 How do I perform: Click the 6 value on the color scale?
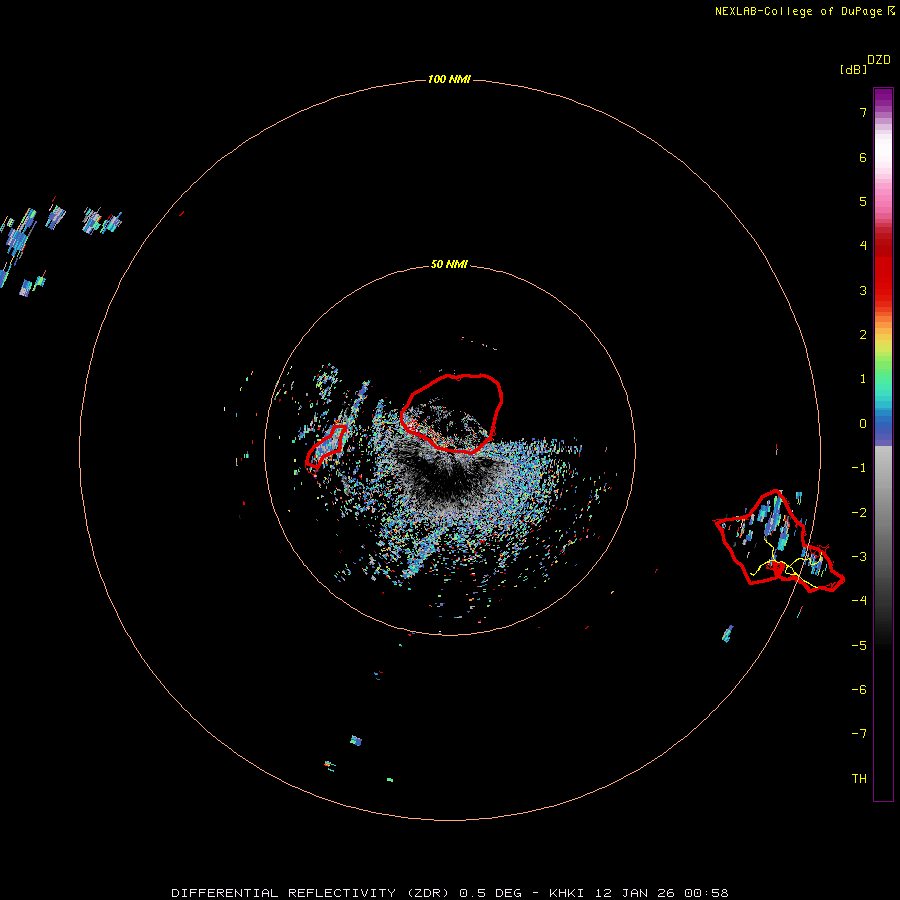click(863, 157)
